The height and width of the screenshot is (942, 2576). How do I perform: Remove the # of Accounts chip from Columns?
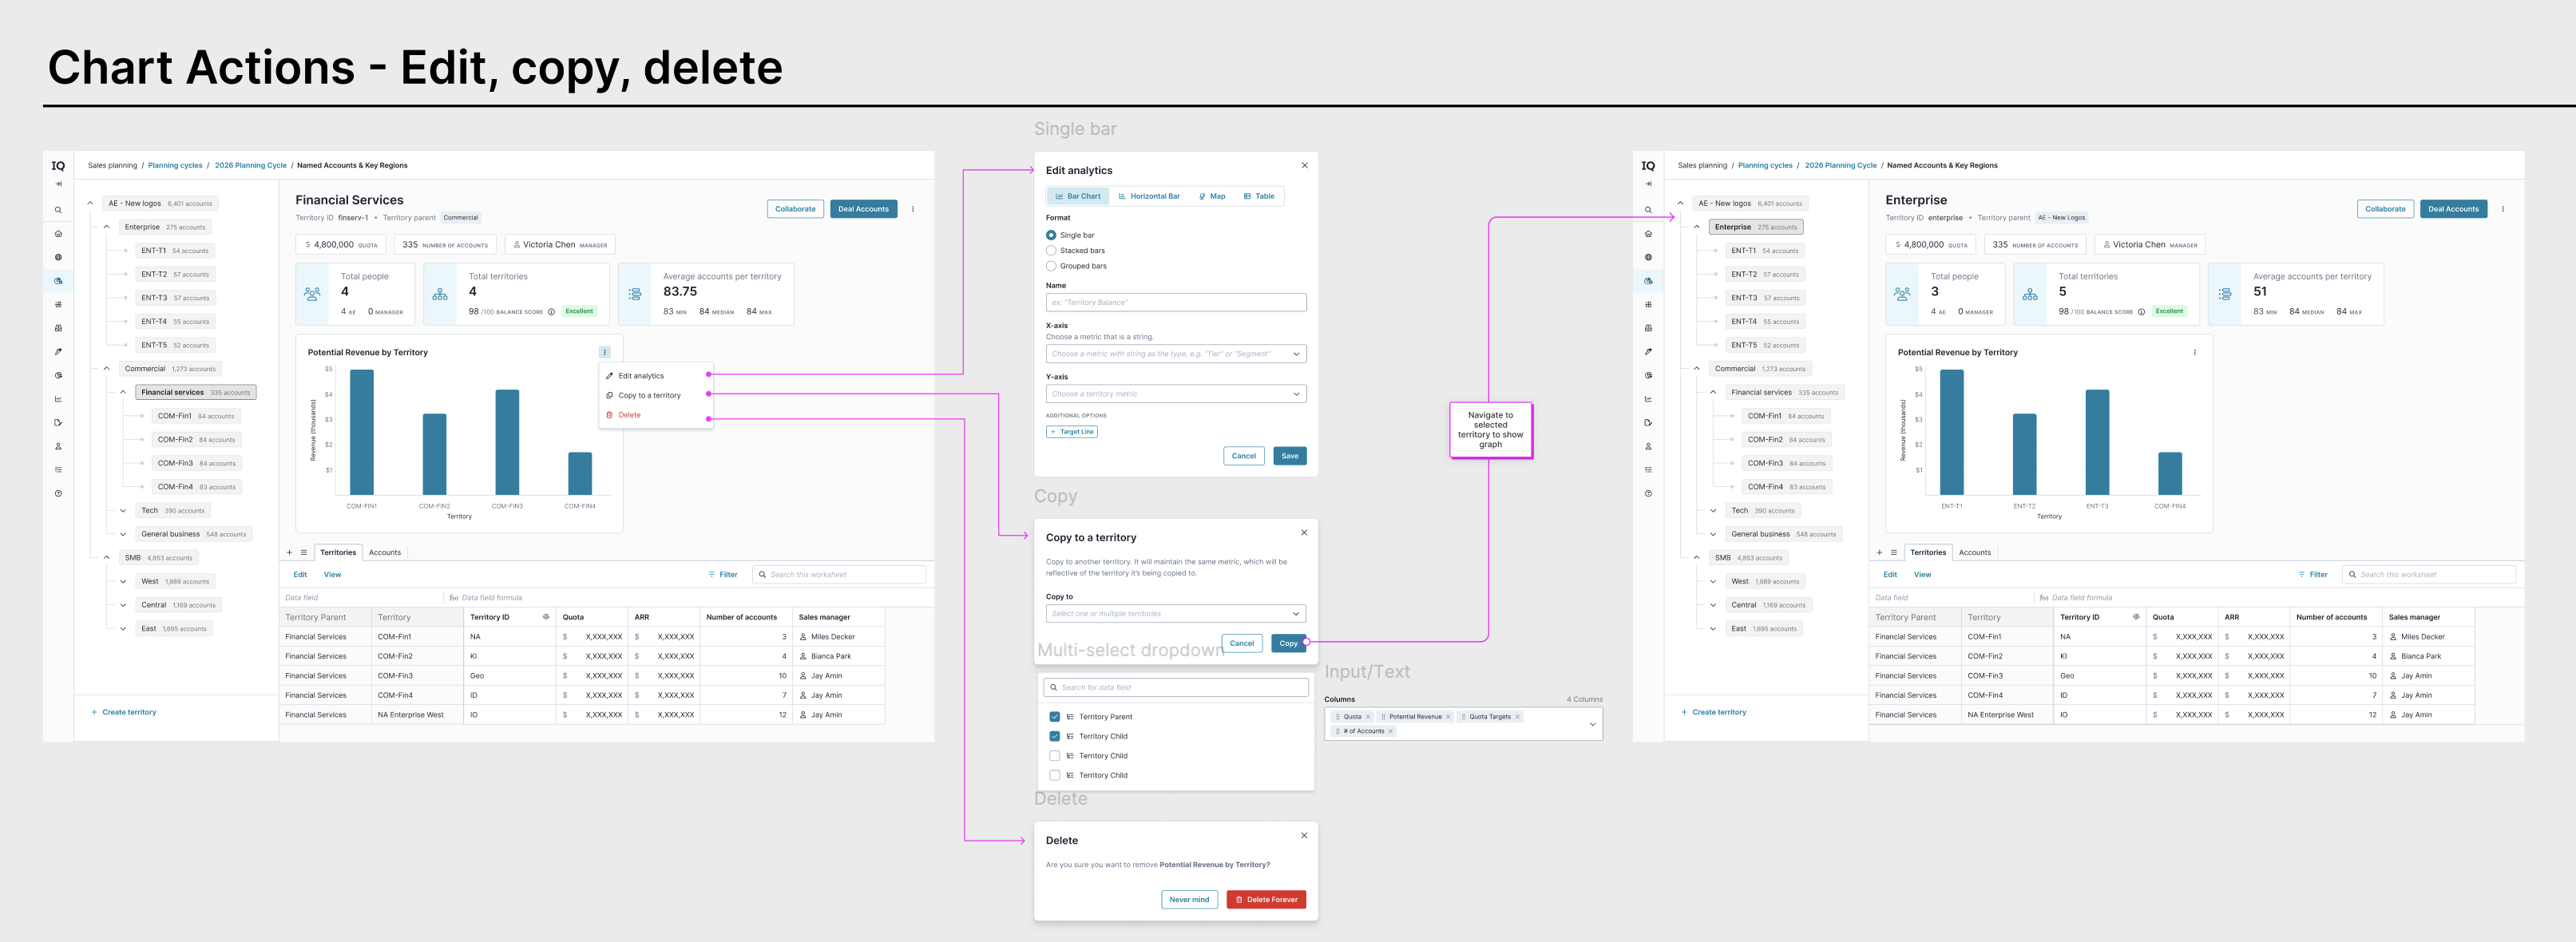pos(1390,731)
